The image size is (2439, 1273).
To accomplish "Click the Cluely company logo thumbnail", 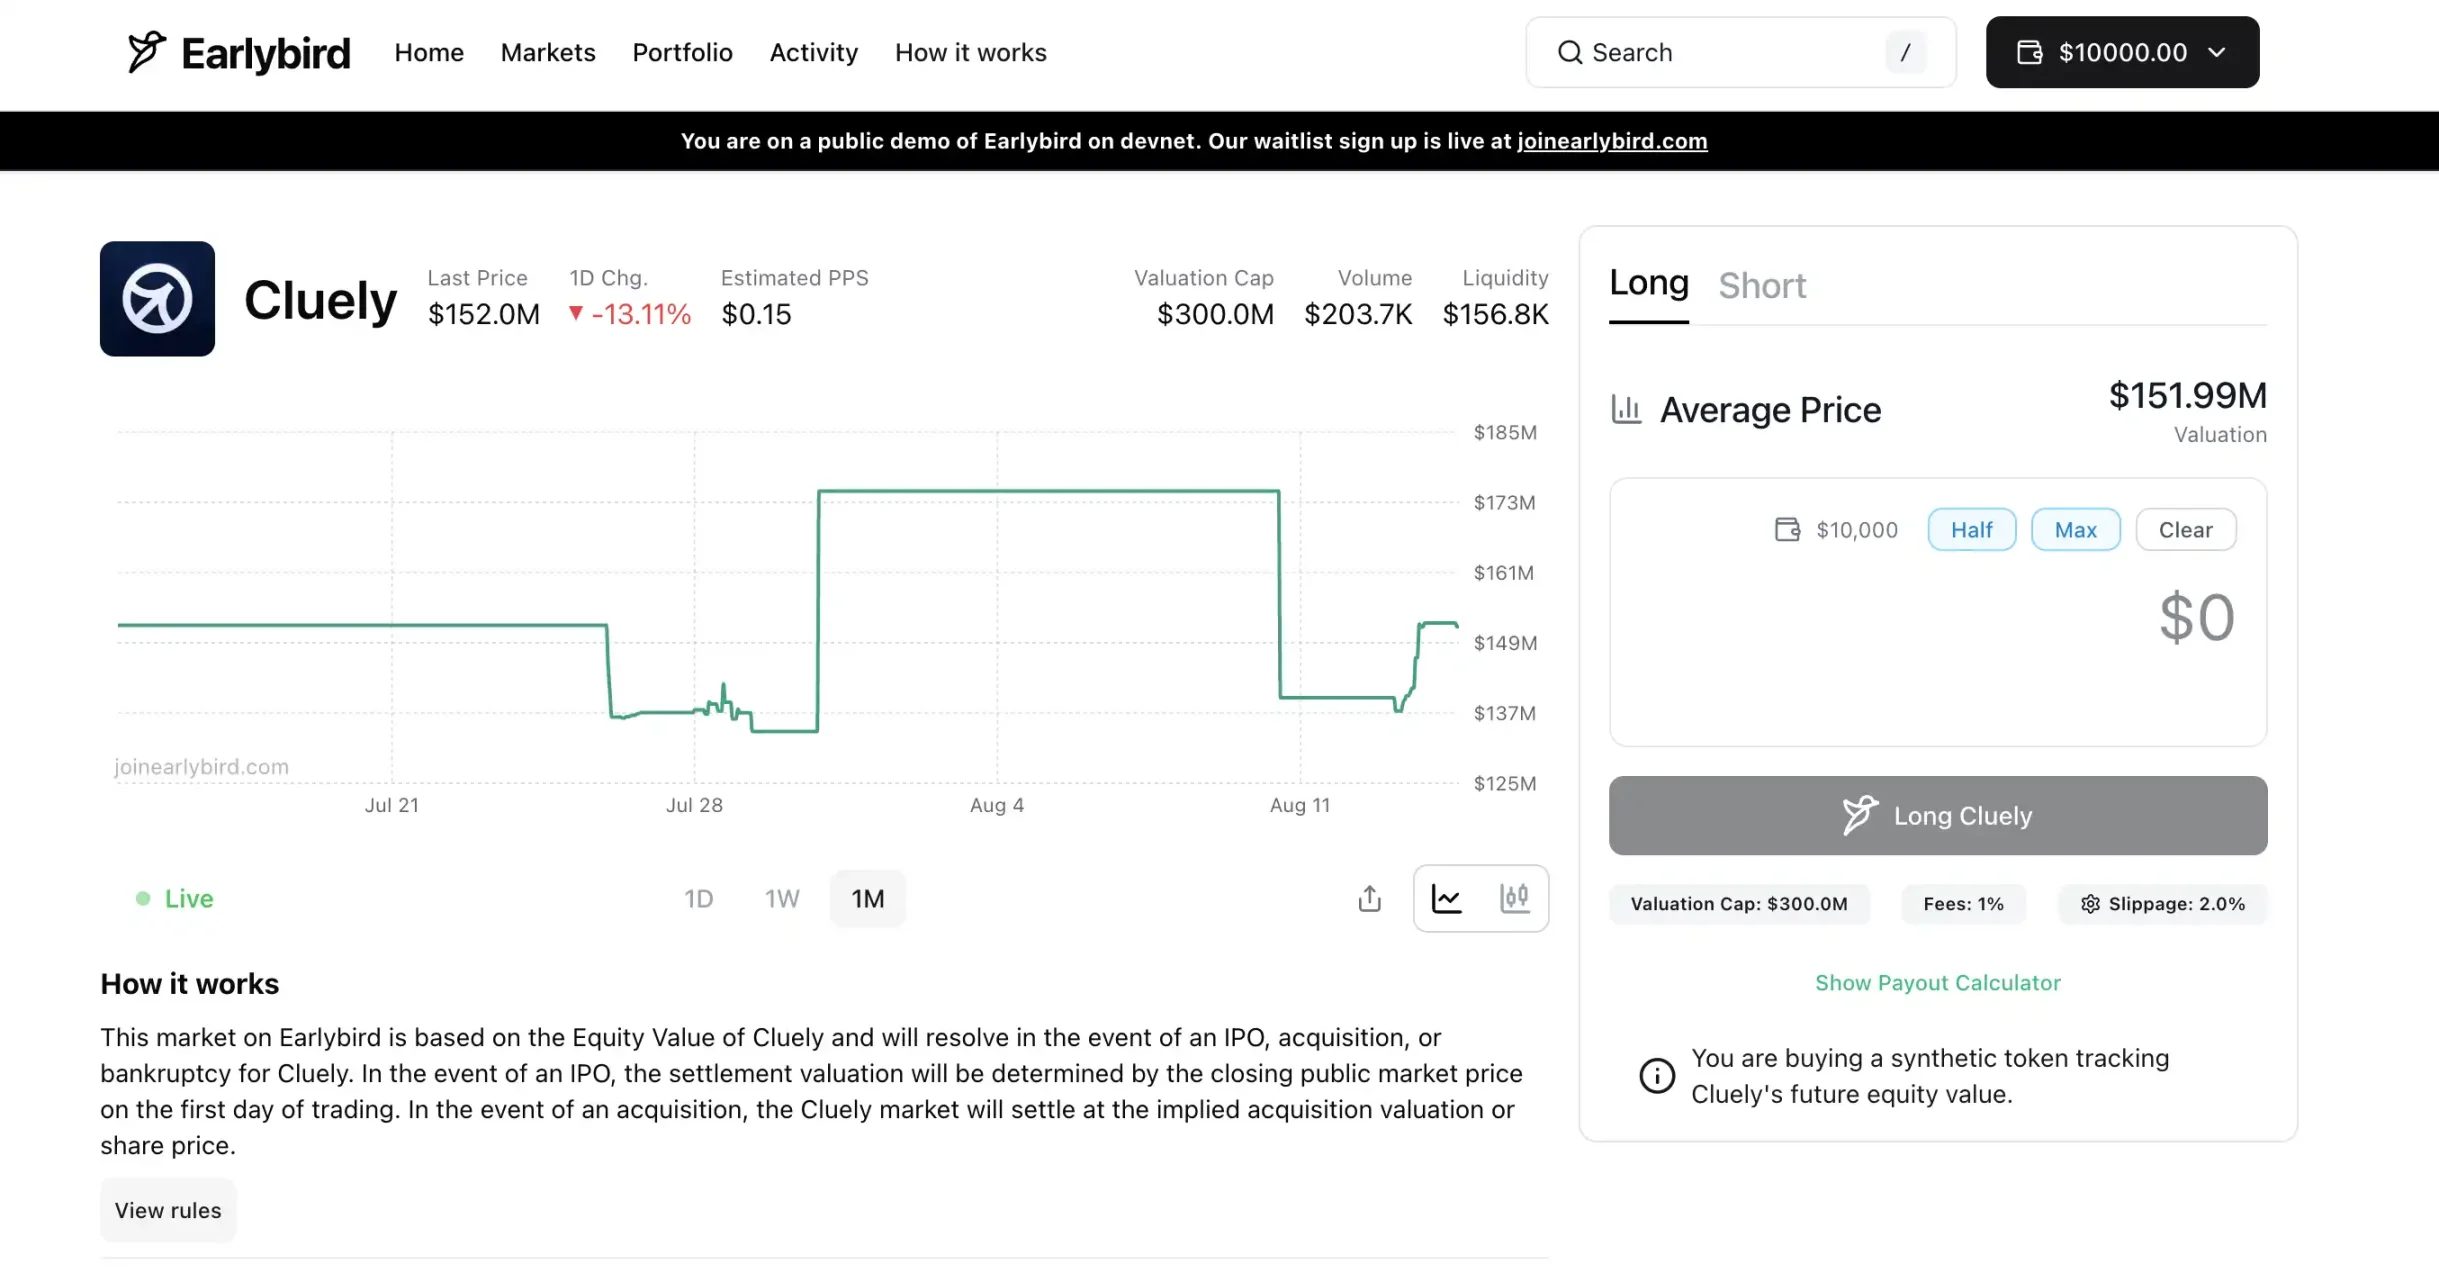I will (157, 299).
